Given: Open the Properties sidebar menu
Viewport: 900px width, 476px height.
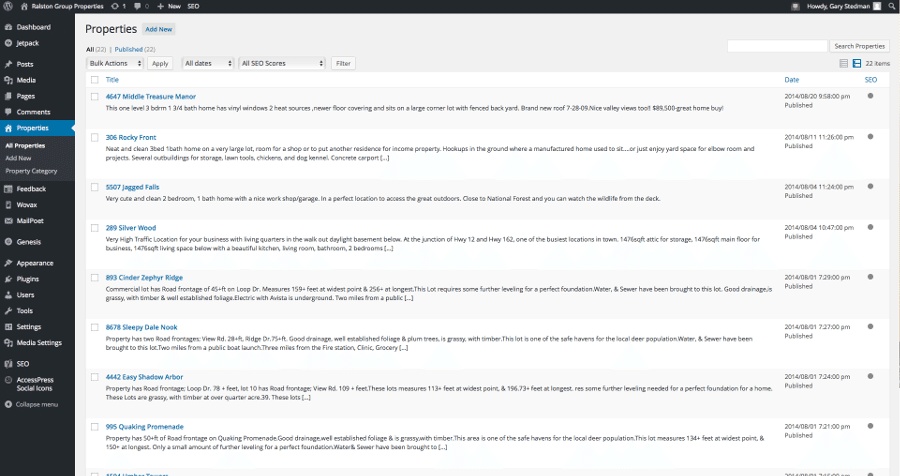Looking at the screenshot, I should pos(37,128).
